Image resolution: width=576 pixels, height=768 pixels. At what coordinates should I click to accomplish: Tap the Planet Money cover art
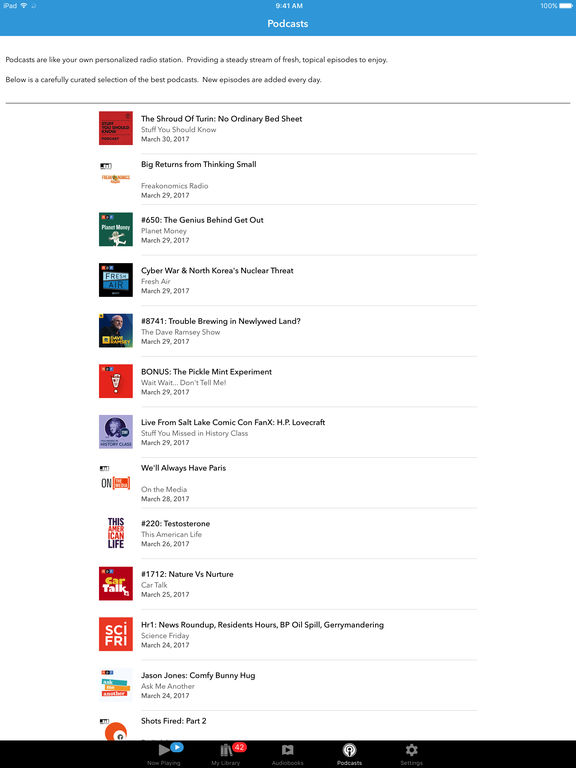(x=116, y=229)
